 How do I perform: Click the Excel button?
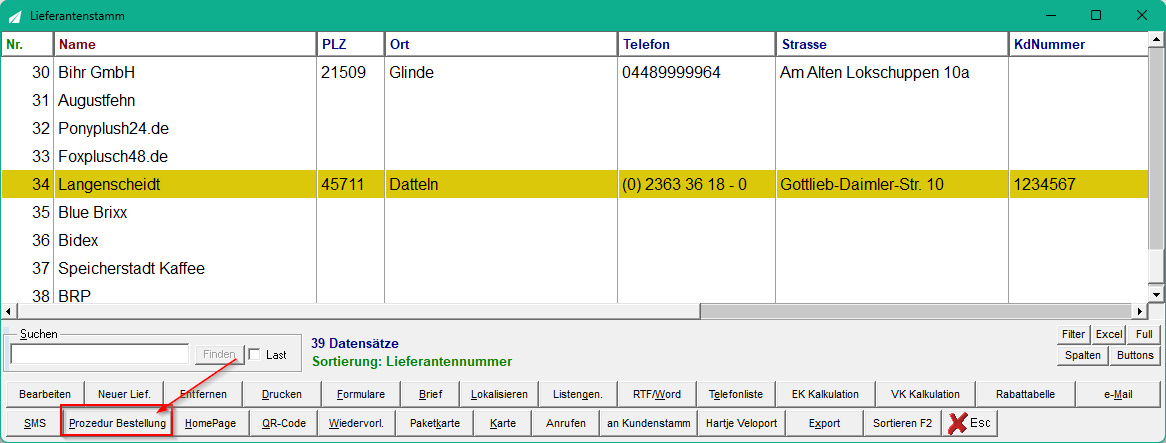(1109, 334)
